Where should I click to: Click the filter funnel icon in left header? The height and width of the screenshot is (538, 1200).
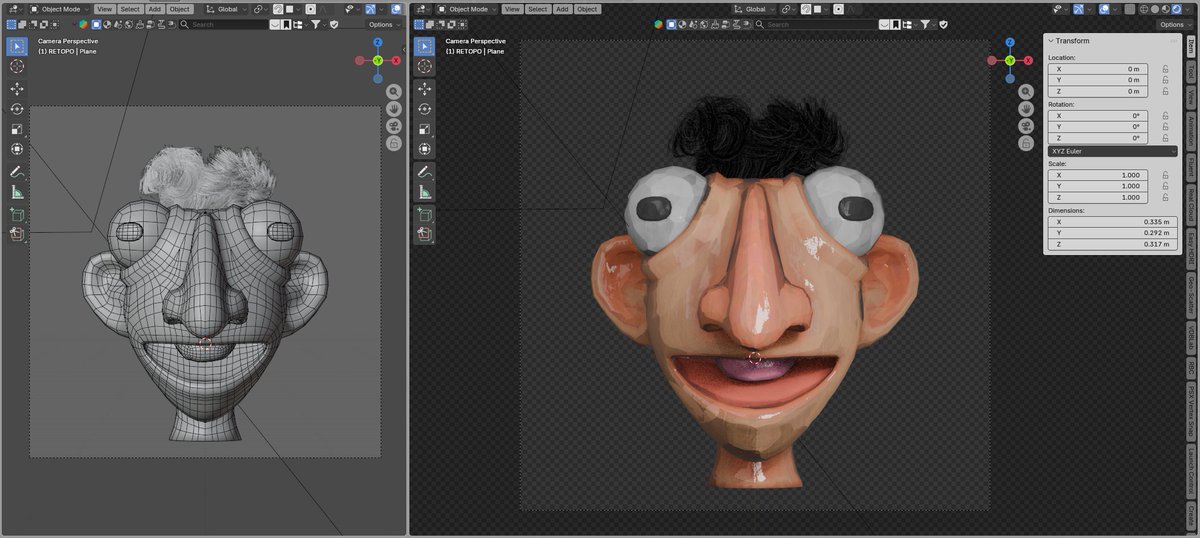coord(315,24)
